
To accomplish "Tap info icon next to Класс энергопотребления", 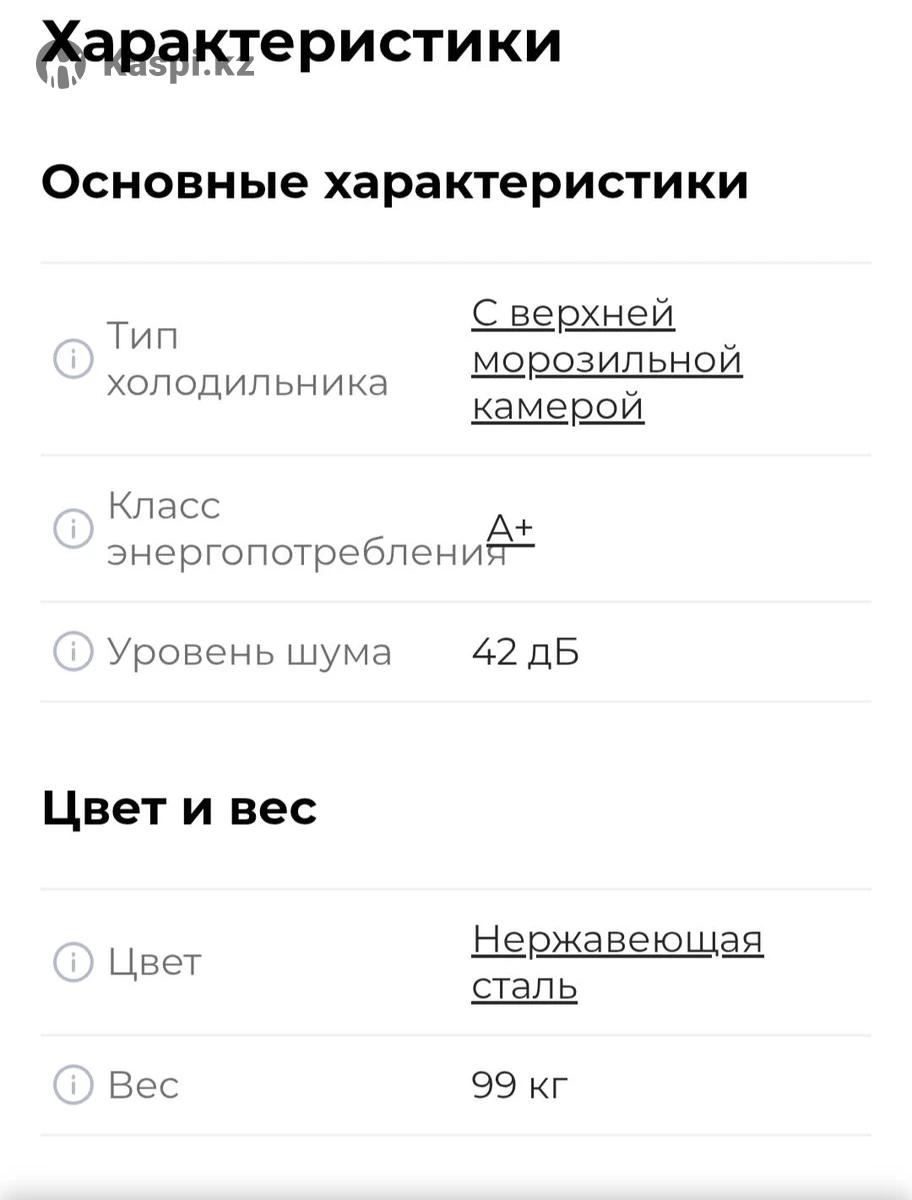I will point(73,528).
